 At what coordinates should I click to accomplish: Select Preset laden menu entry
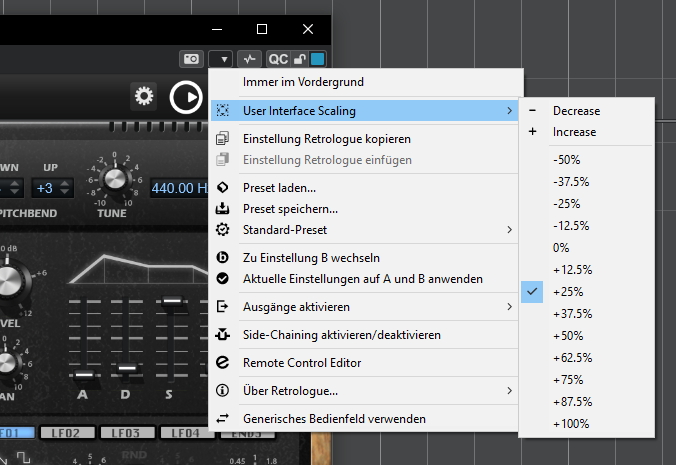tap(280, 187)
